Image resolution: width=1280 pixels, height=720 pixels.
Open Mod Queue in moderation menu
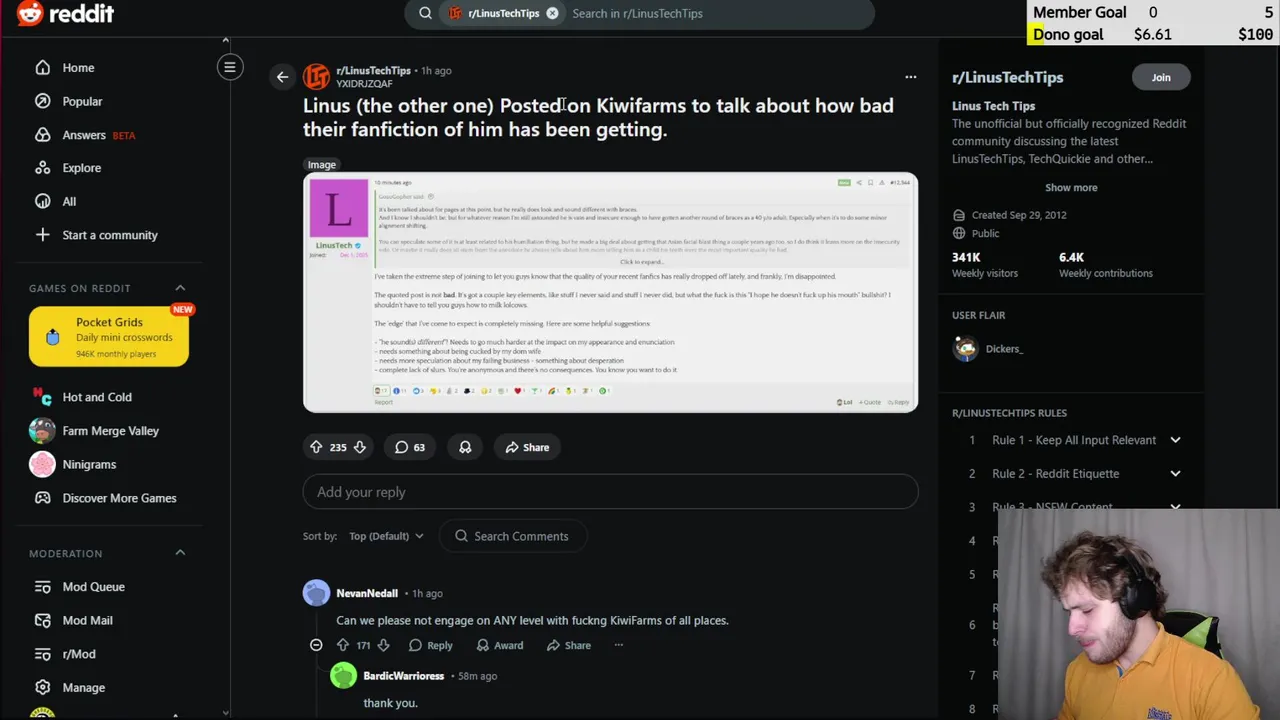tap(94, 587)
